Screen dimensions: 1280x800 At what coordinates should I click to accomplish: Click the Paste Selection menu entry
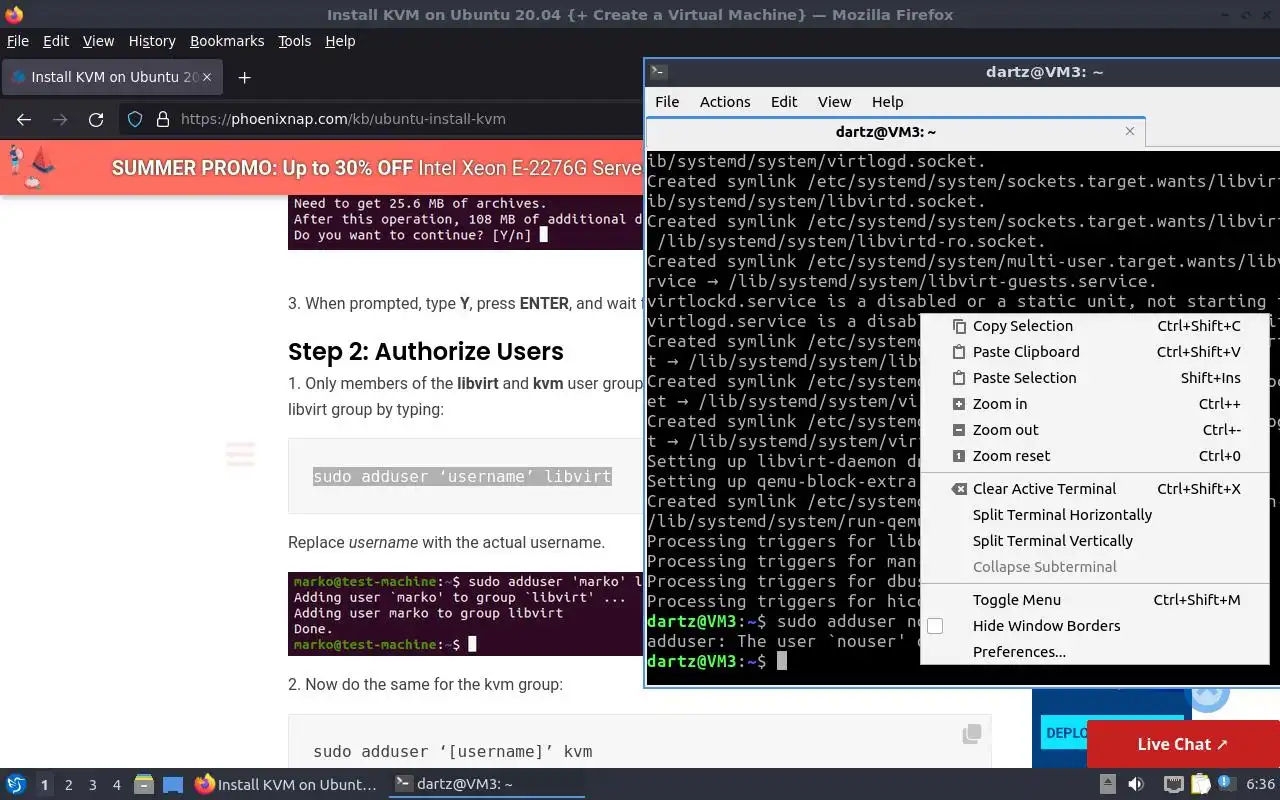pos(1095,378)
